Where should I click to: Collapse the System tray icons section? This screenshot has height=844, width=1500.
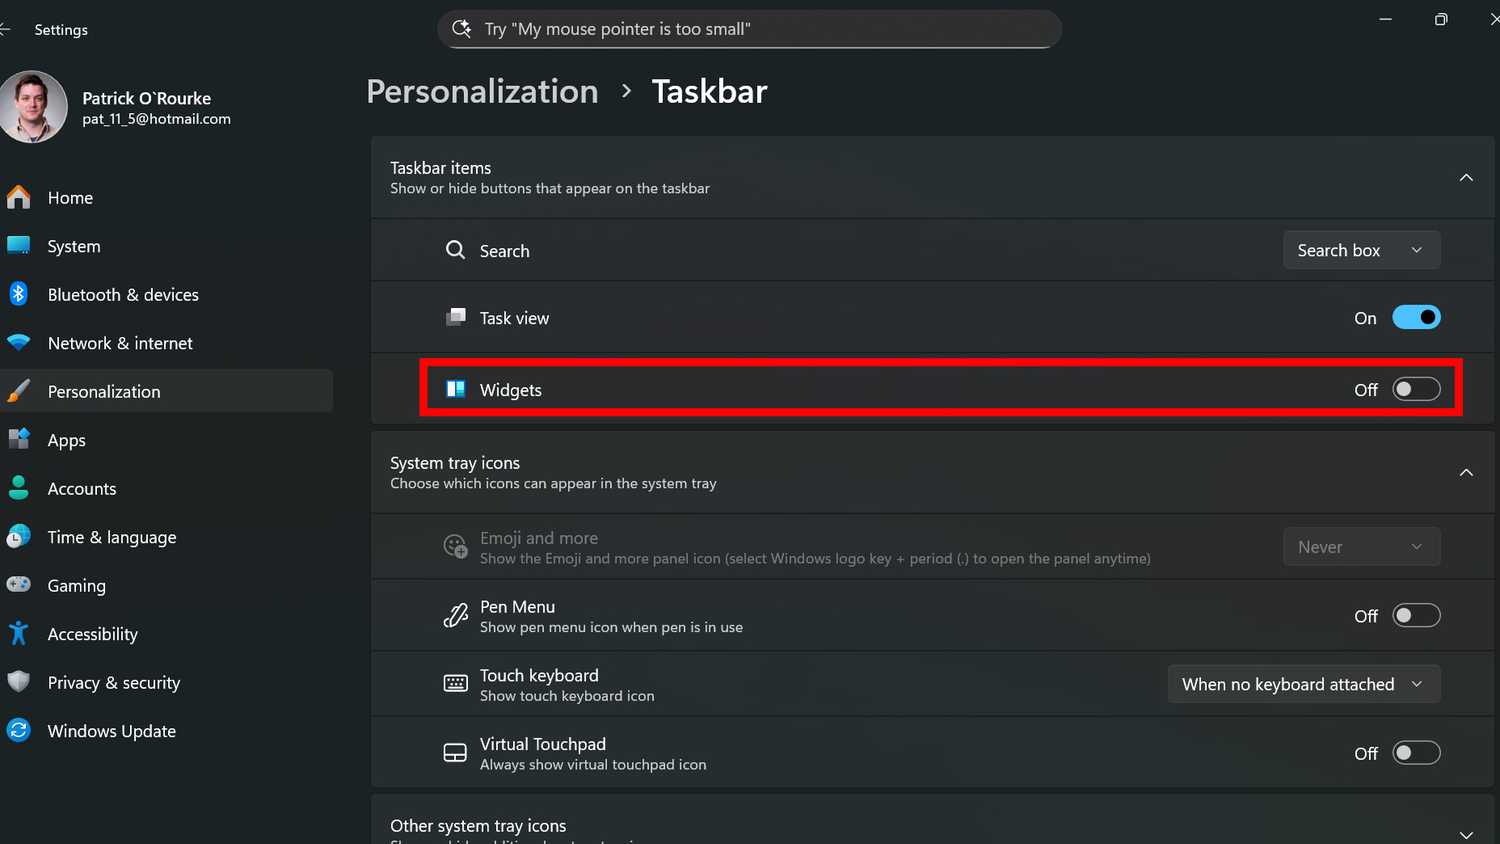1466,472
